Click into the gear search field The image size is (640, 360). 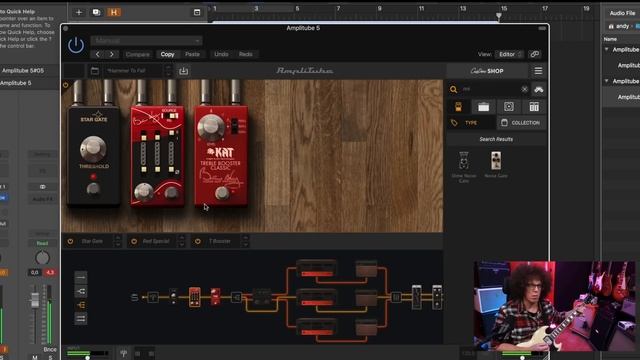[x=490, y=89]
